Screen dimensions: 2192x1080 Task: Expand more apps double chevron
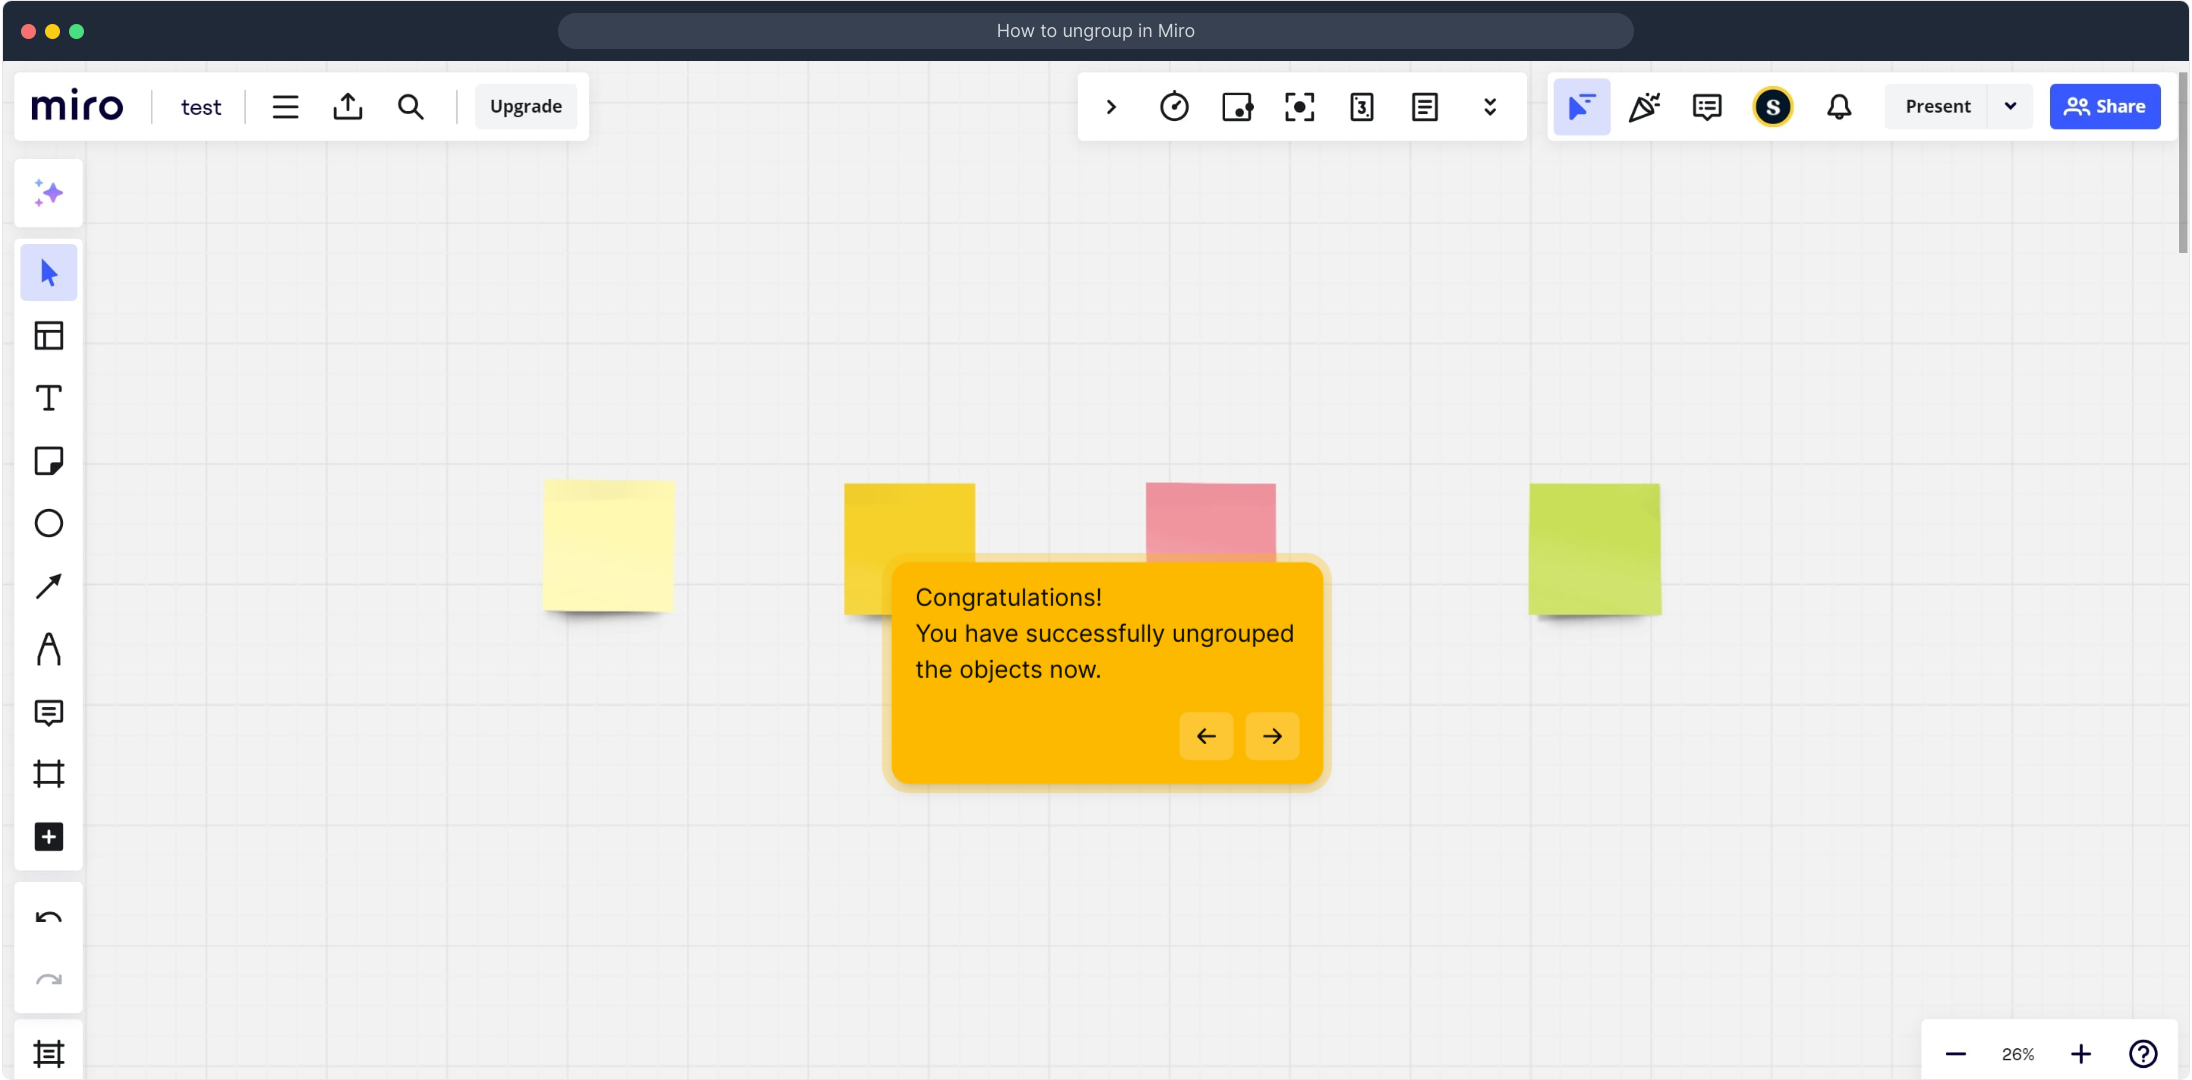pyautogui.click(x=1490, y=107)
